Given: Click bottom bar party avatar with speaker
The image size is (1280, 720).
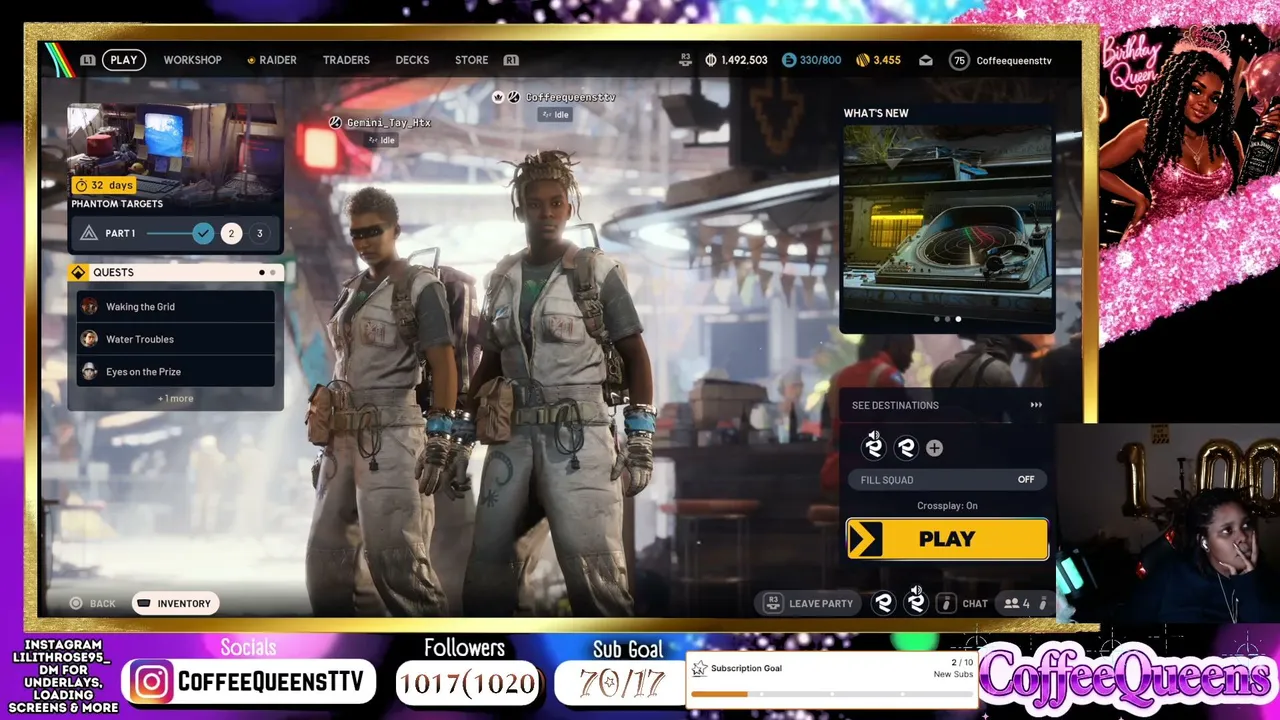Looking at the screenshot, I should 916,602.
